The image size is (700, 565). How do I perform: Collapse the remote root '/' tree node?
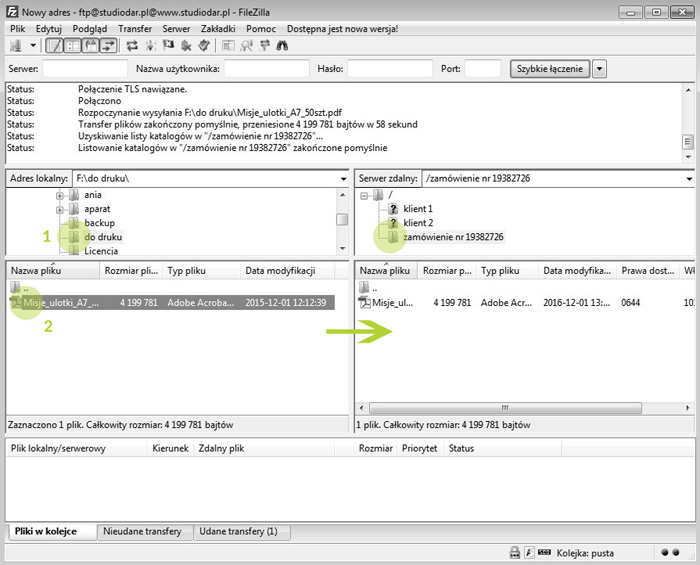(x=364, y=195)
